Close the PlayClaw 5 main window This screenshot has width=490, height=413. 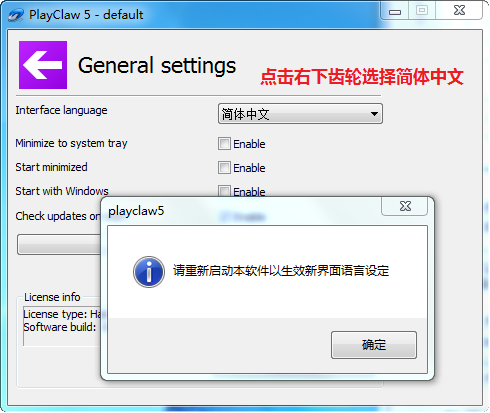click(459, 11)
